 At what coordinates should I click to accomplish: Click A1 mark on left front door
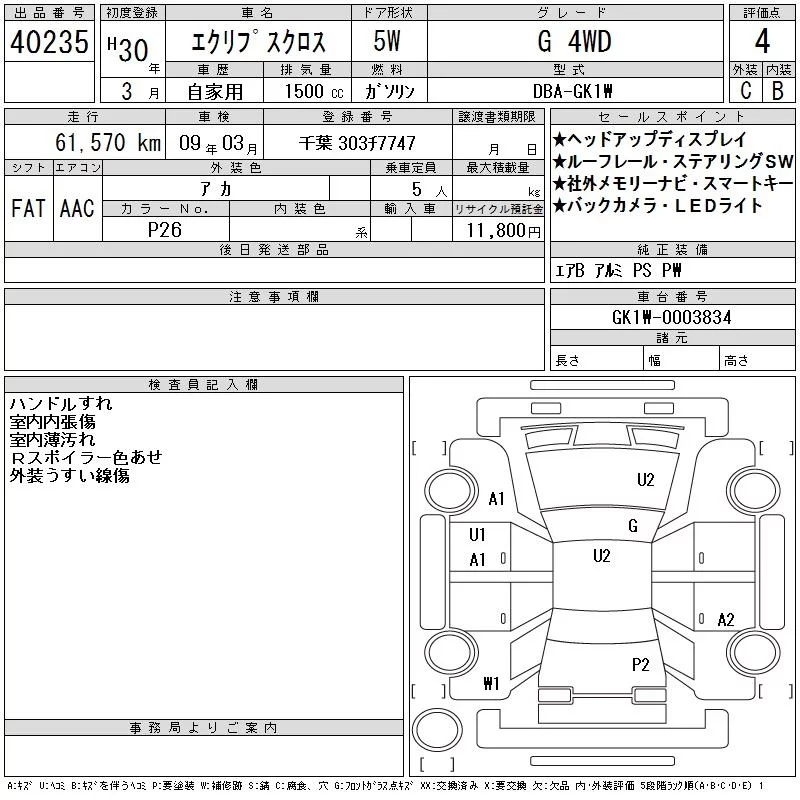pos(477,560)
